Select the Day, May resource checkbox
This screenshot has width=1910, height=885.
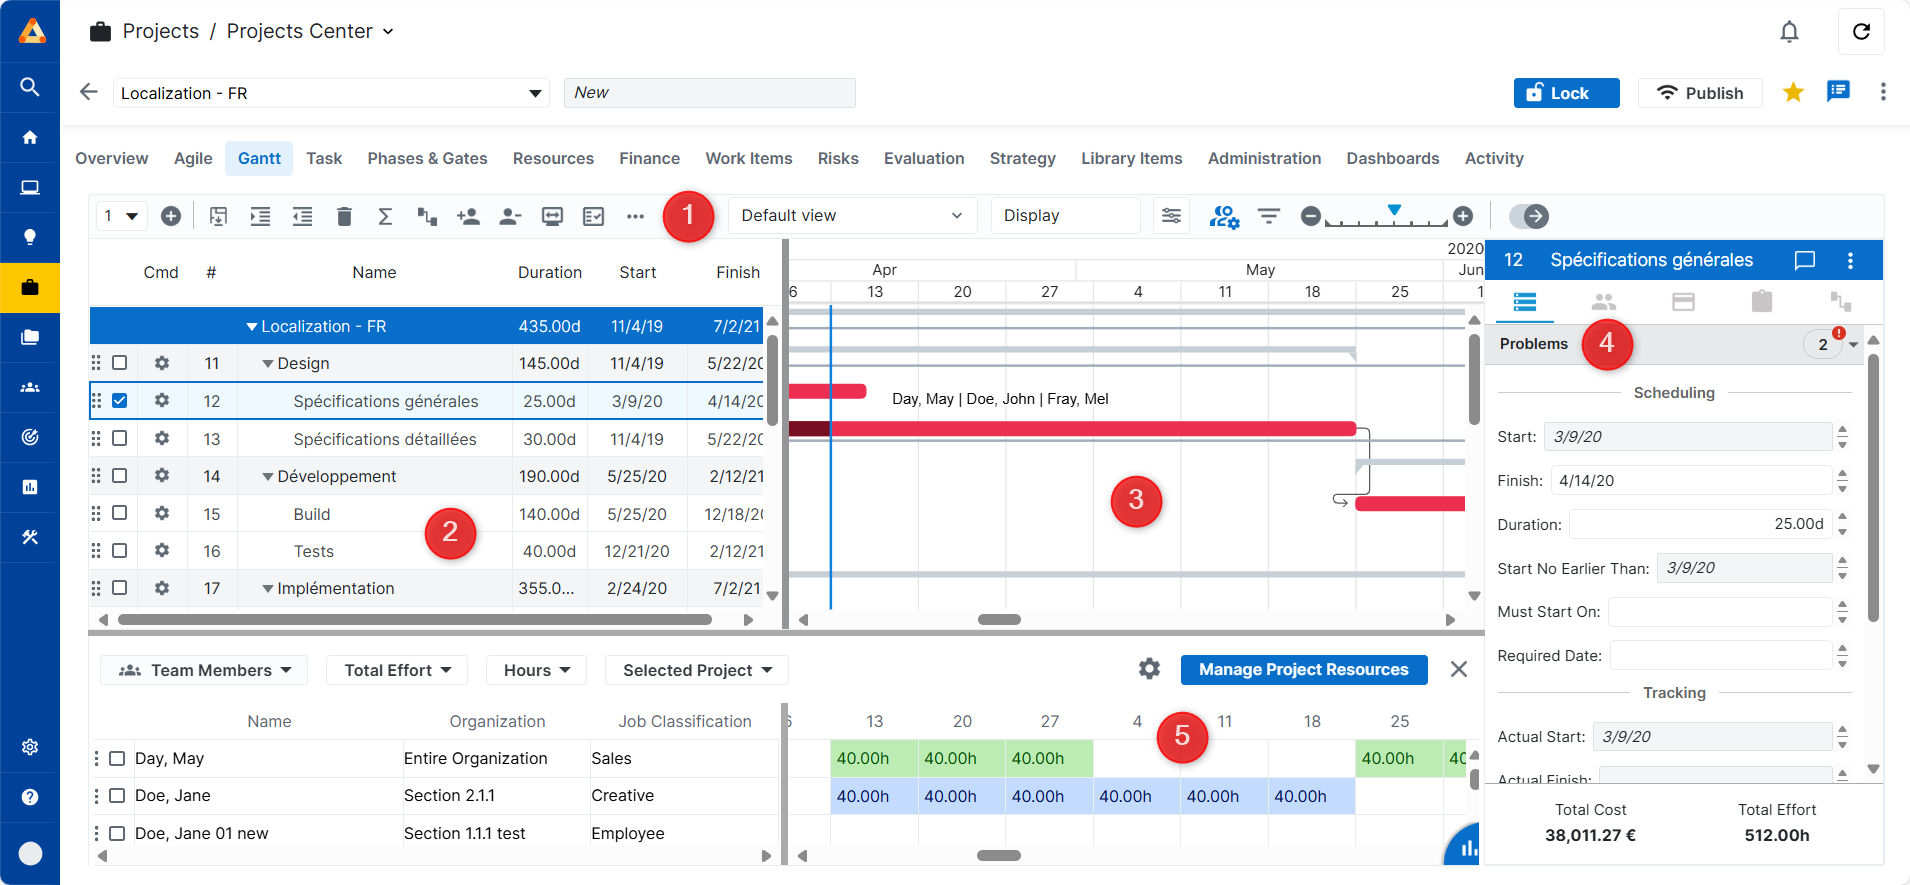pos(117,758)
